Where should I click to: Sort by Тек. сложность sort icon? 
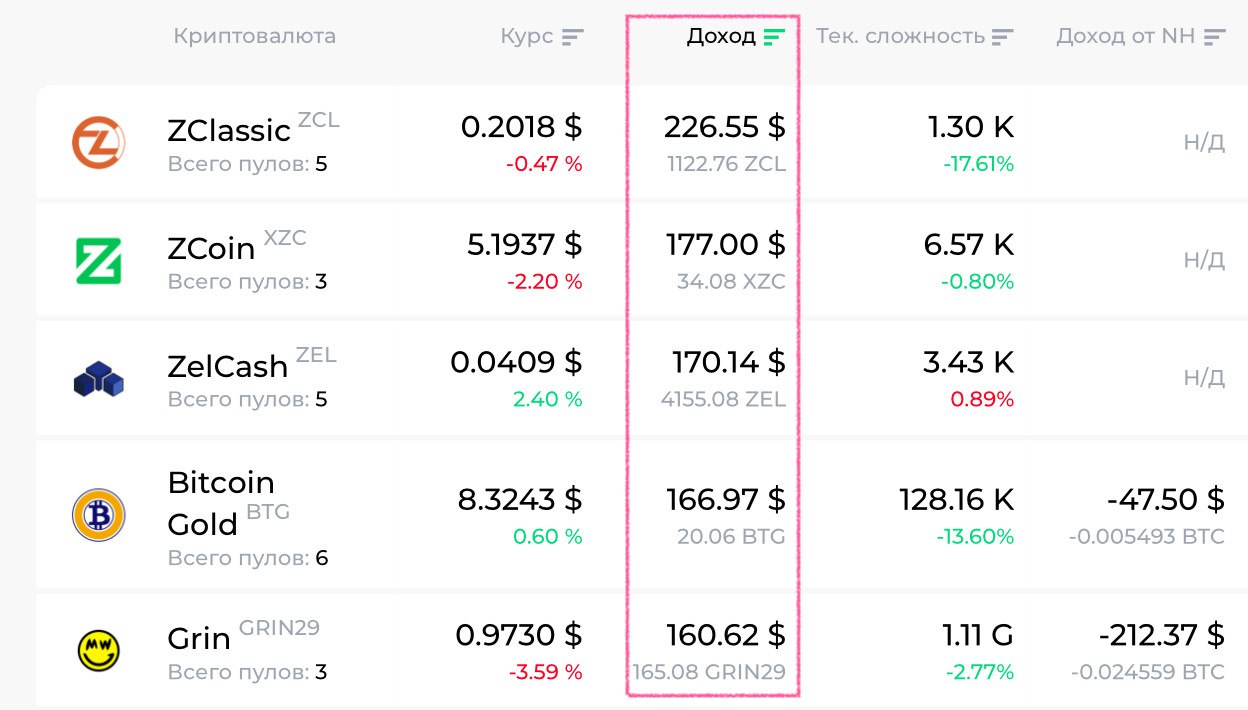[x=1002, y=38]
